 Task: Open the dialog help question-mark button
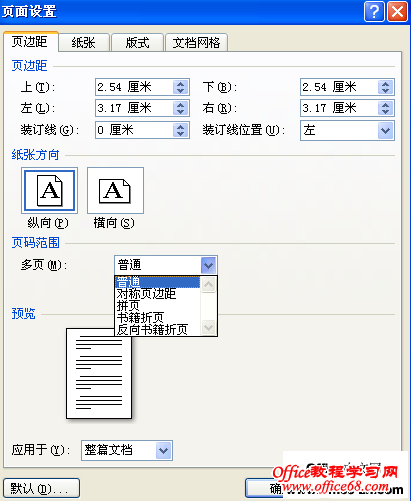(x=374, y=12)
